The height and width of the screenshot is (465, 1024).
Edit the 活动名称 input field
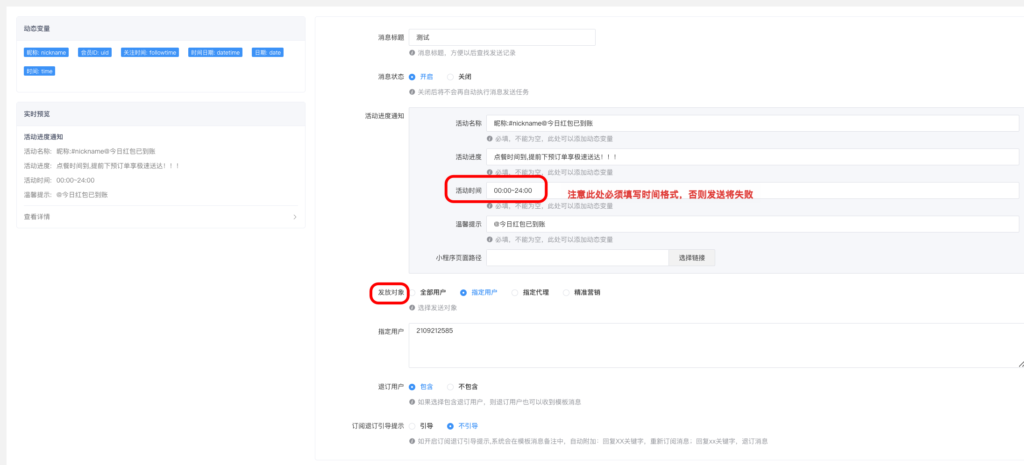(x=752, y=123)
